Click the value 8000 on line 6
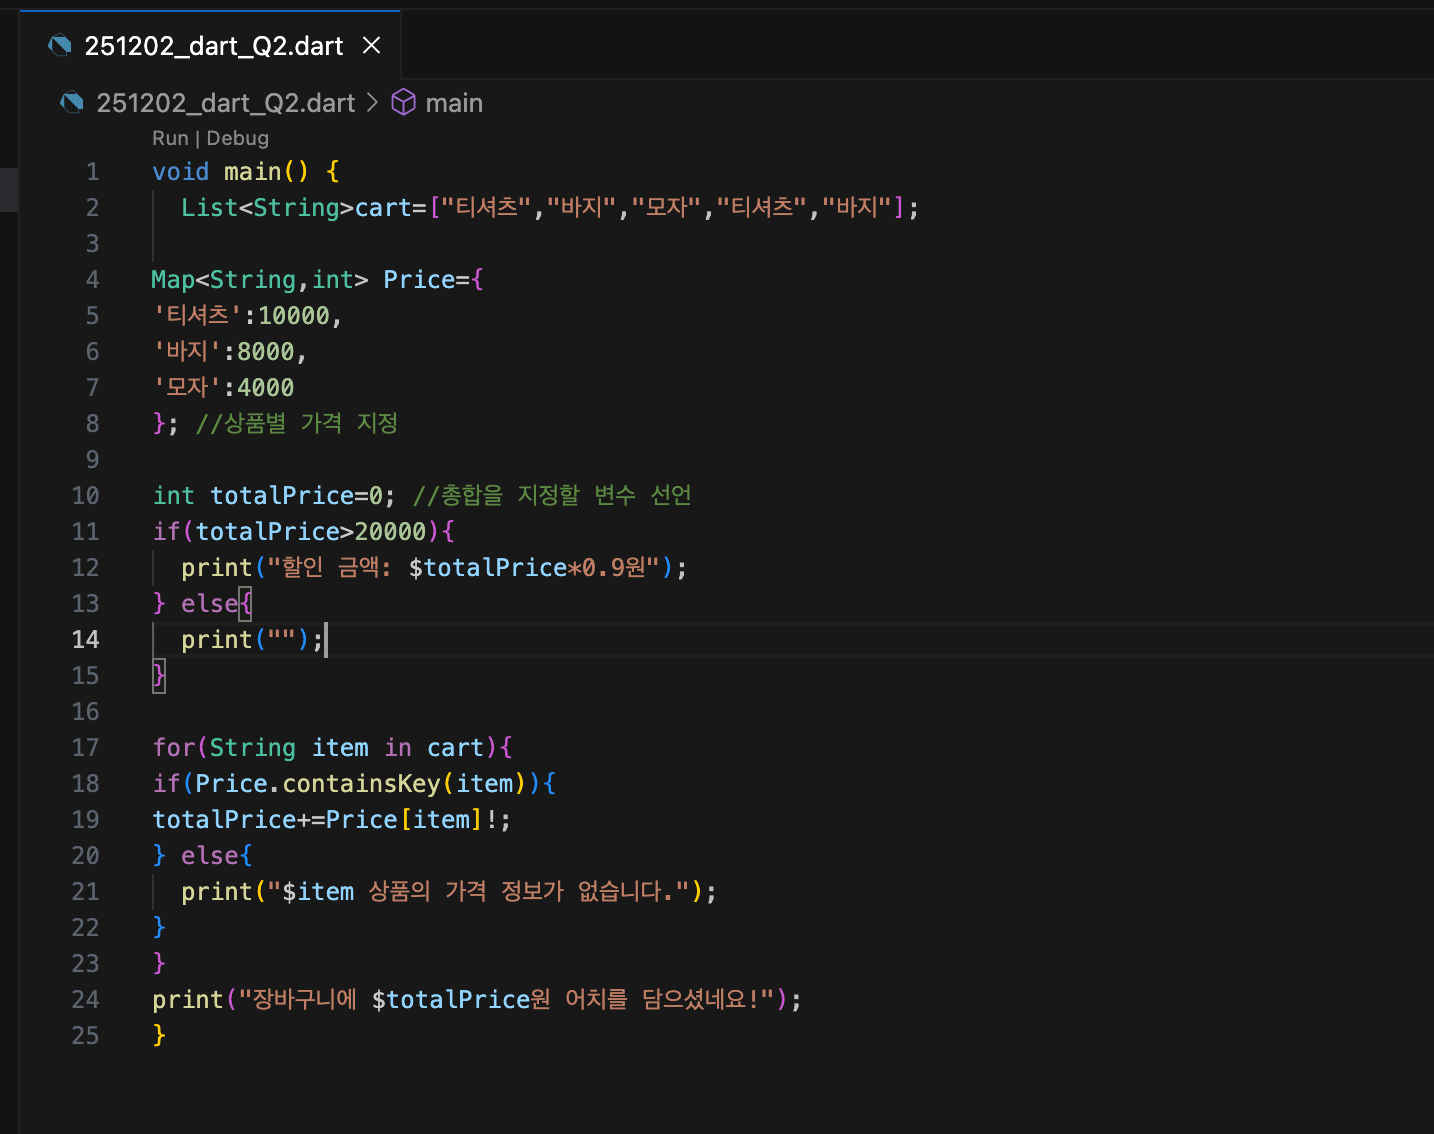This screenshot has height=1134, width=1434. click(x=266, y=351)
